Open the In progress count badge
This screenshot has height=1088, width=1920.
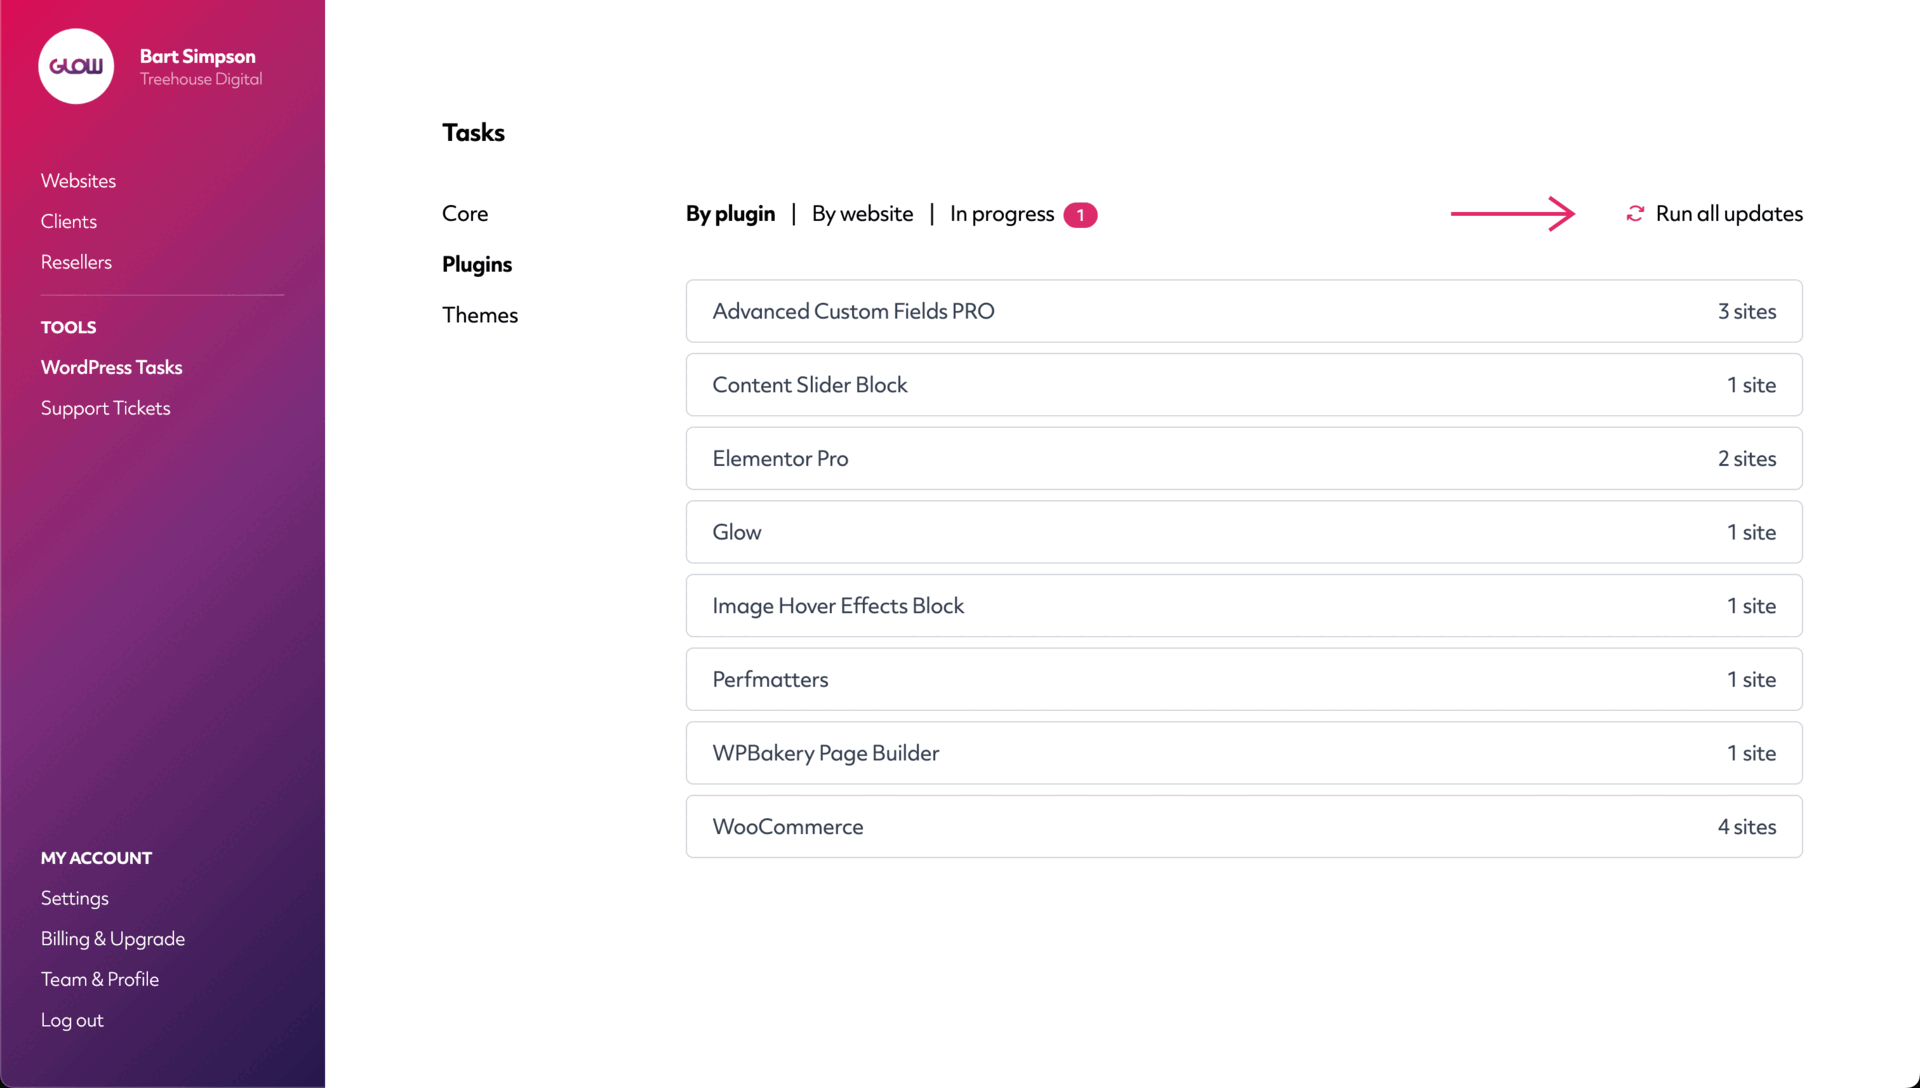pyautogui.click(x=1080, y=215)
